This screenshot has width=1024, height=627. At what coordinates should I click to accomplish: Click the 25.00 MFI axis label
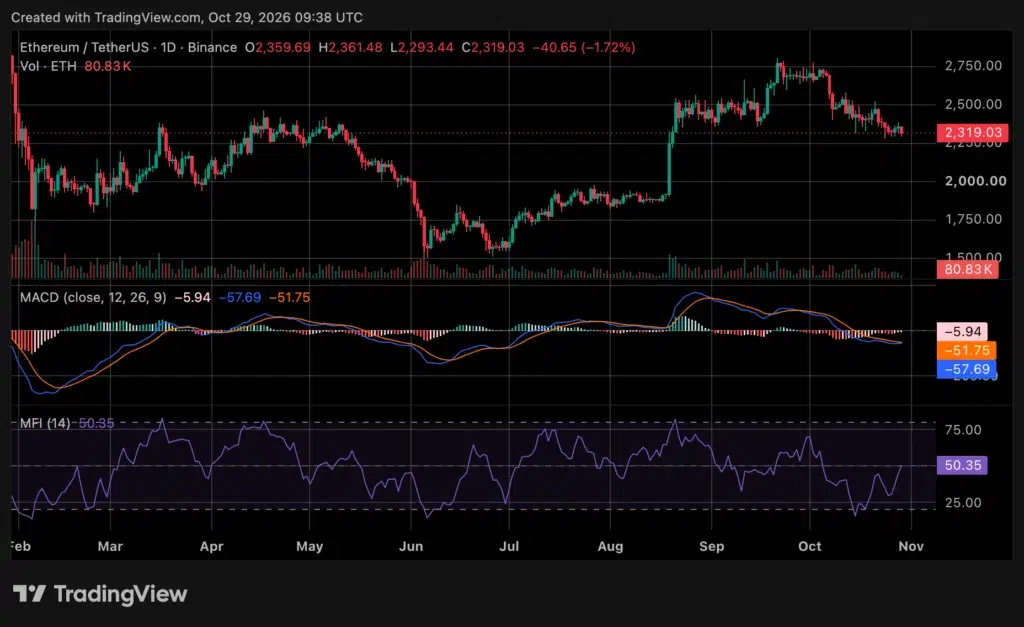point(963,503)
